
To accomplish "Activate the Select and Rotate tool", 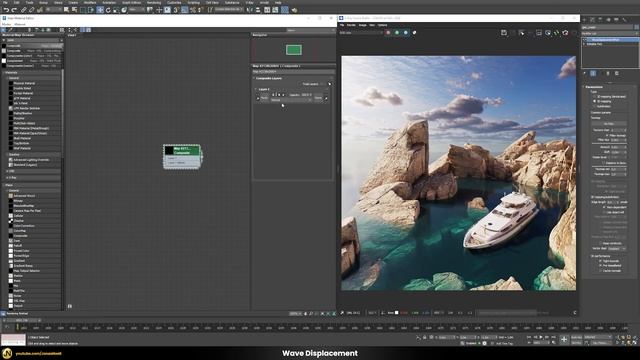I will [108, 10].
